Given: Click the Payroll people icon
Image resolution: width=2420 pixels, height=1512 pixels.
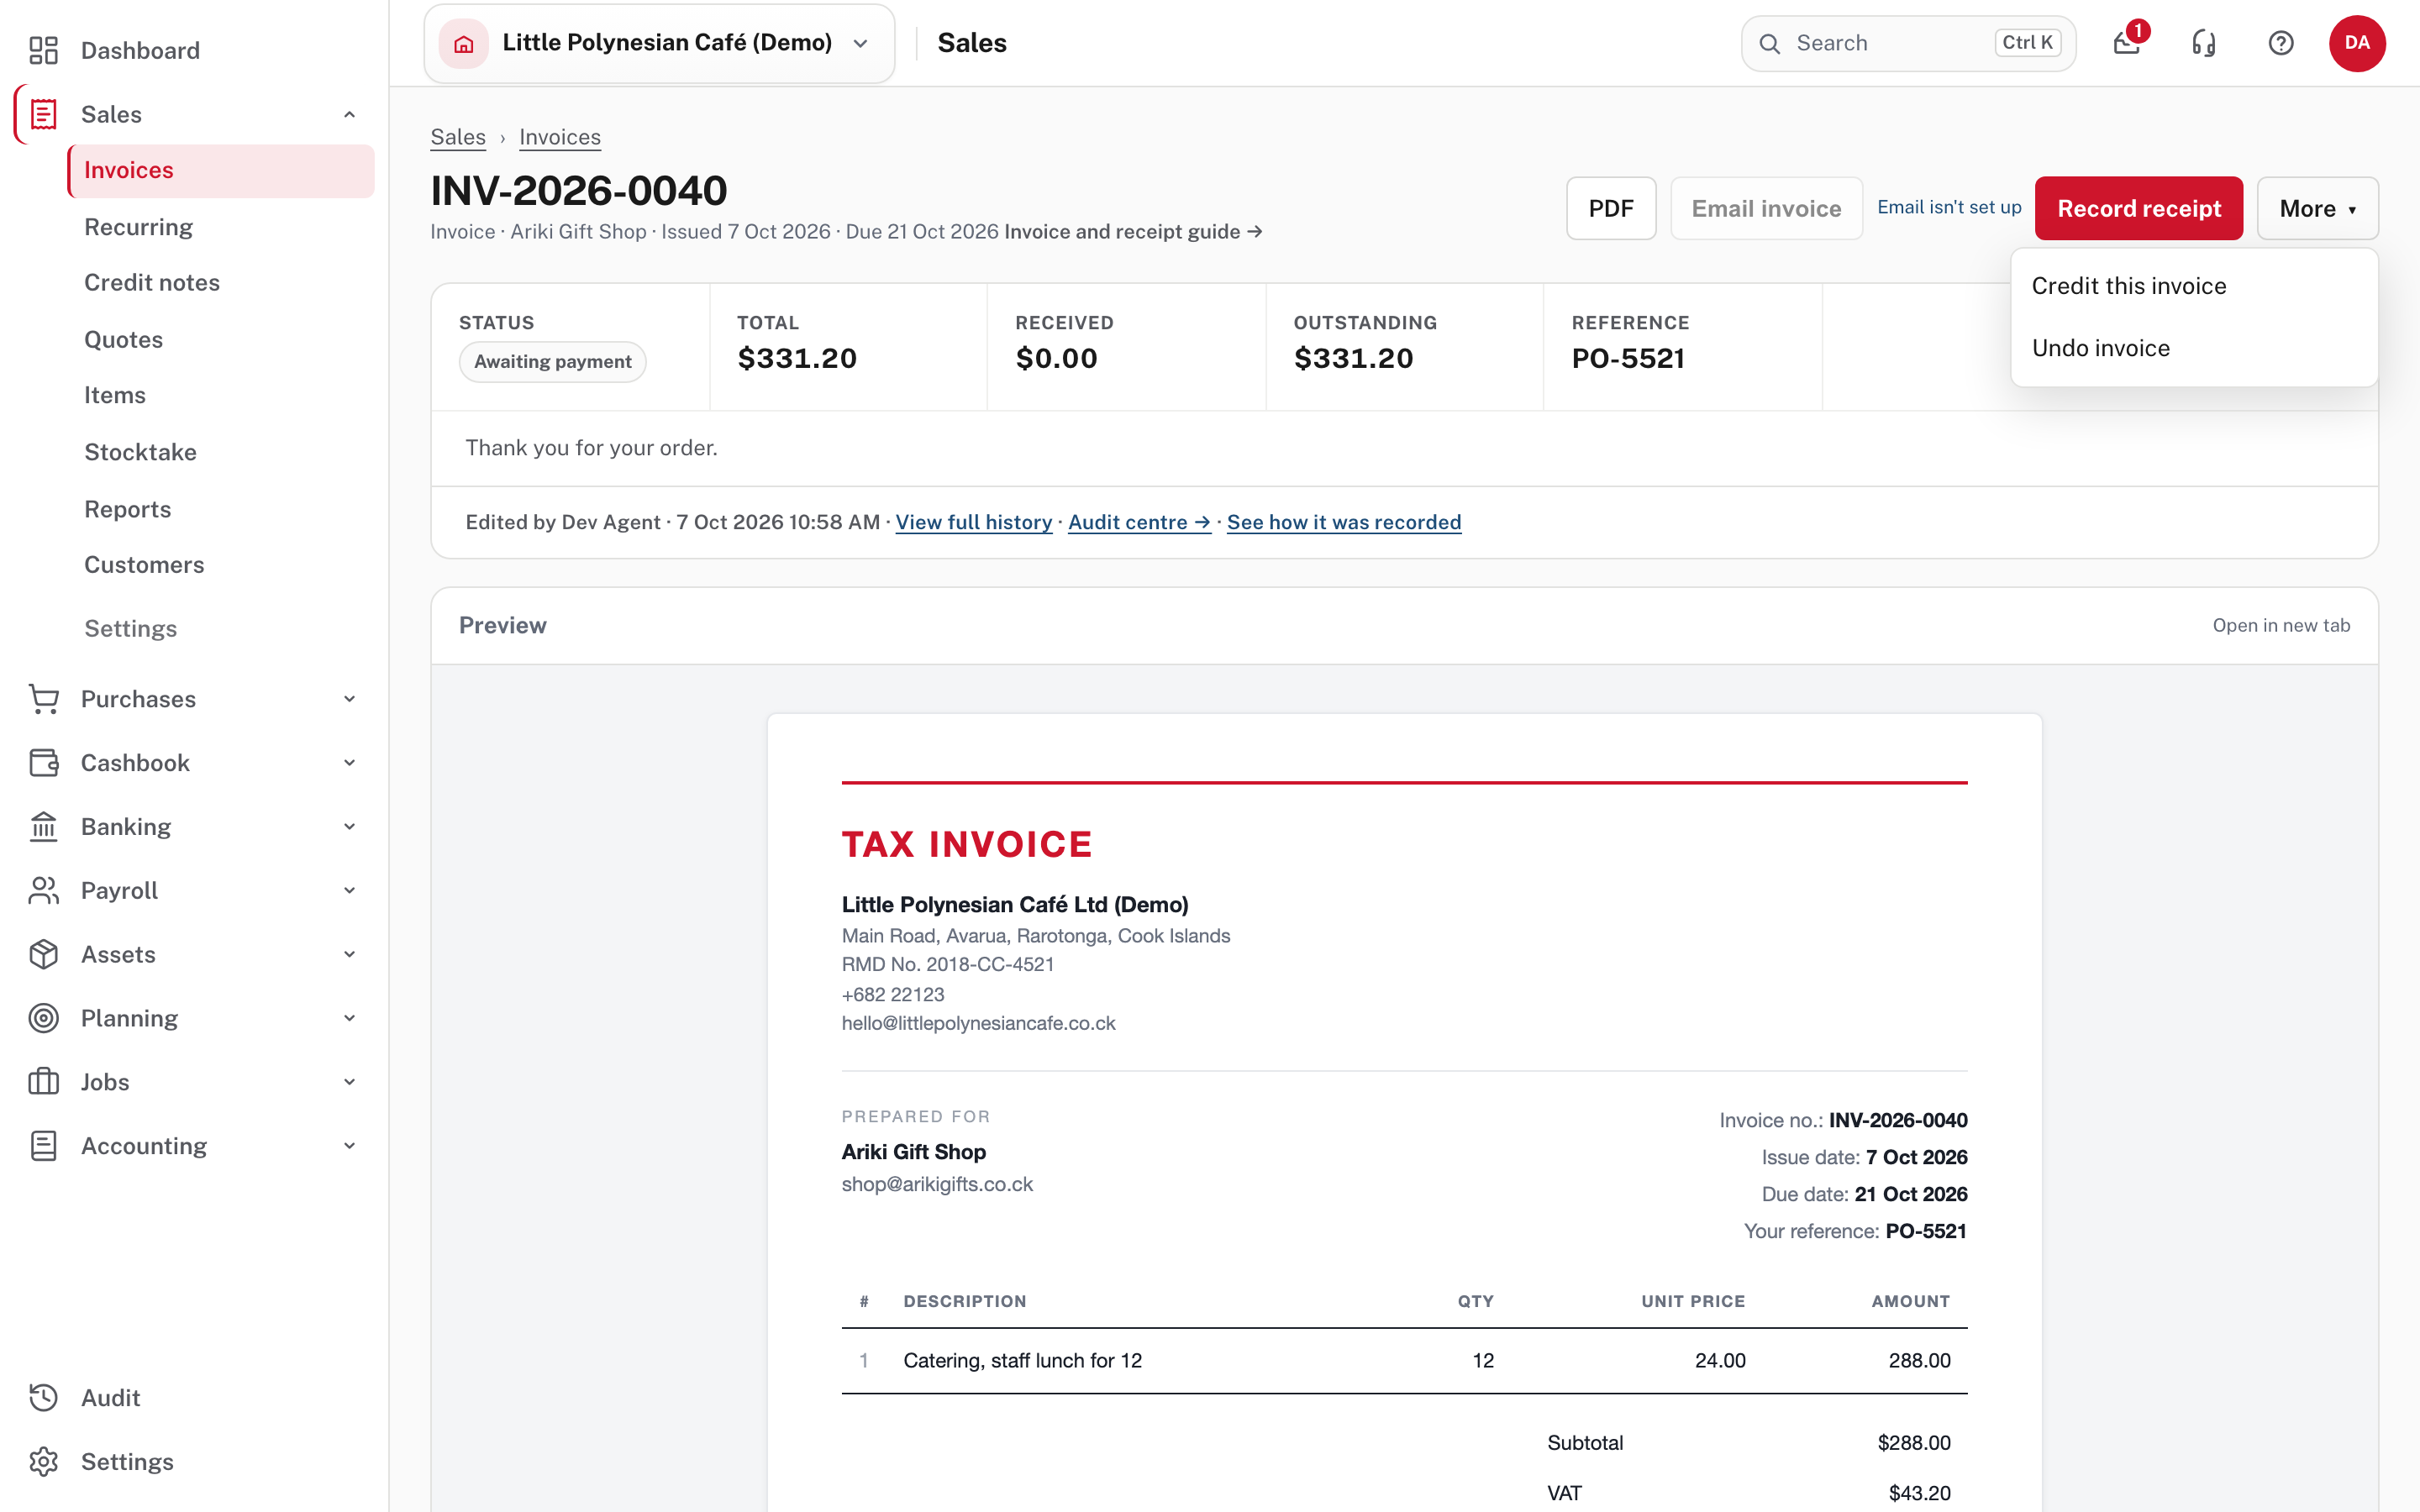Looking at the screenshot, I should pos(43,890).
